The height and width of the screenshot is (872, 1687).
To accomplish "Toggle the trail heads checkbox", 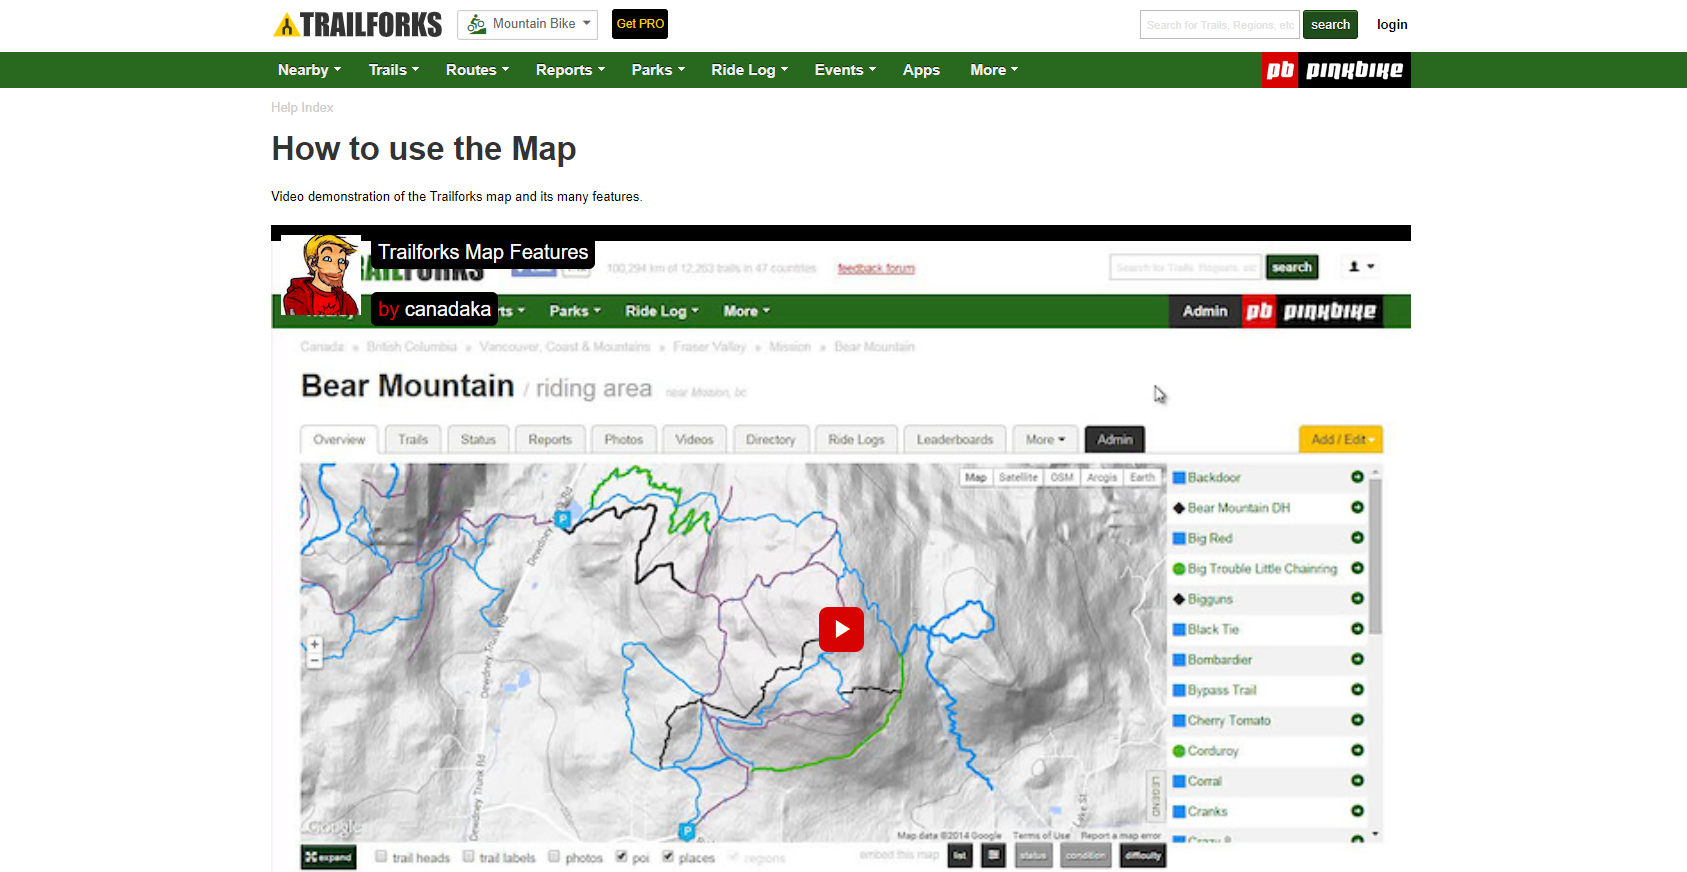I will click(x=381, y=856).
